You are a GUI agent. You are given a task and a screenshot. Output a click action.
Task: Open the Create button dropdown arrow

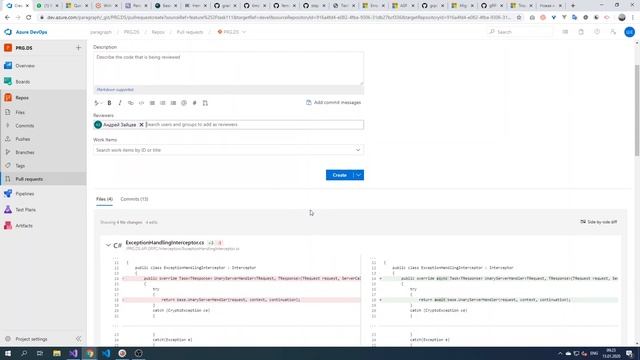pos(359,175)
